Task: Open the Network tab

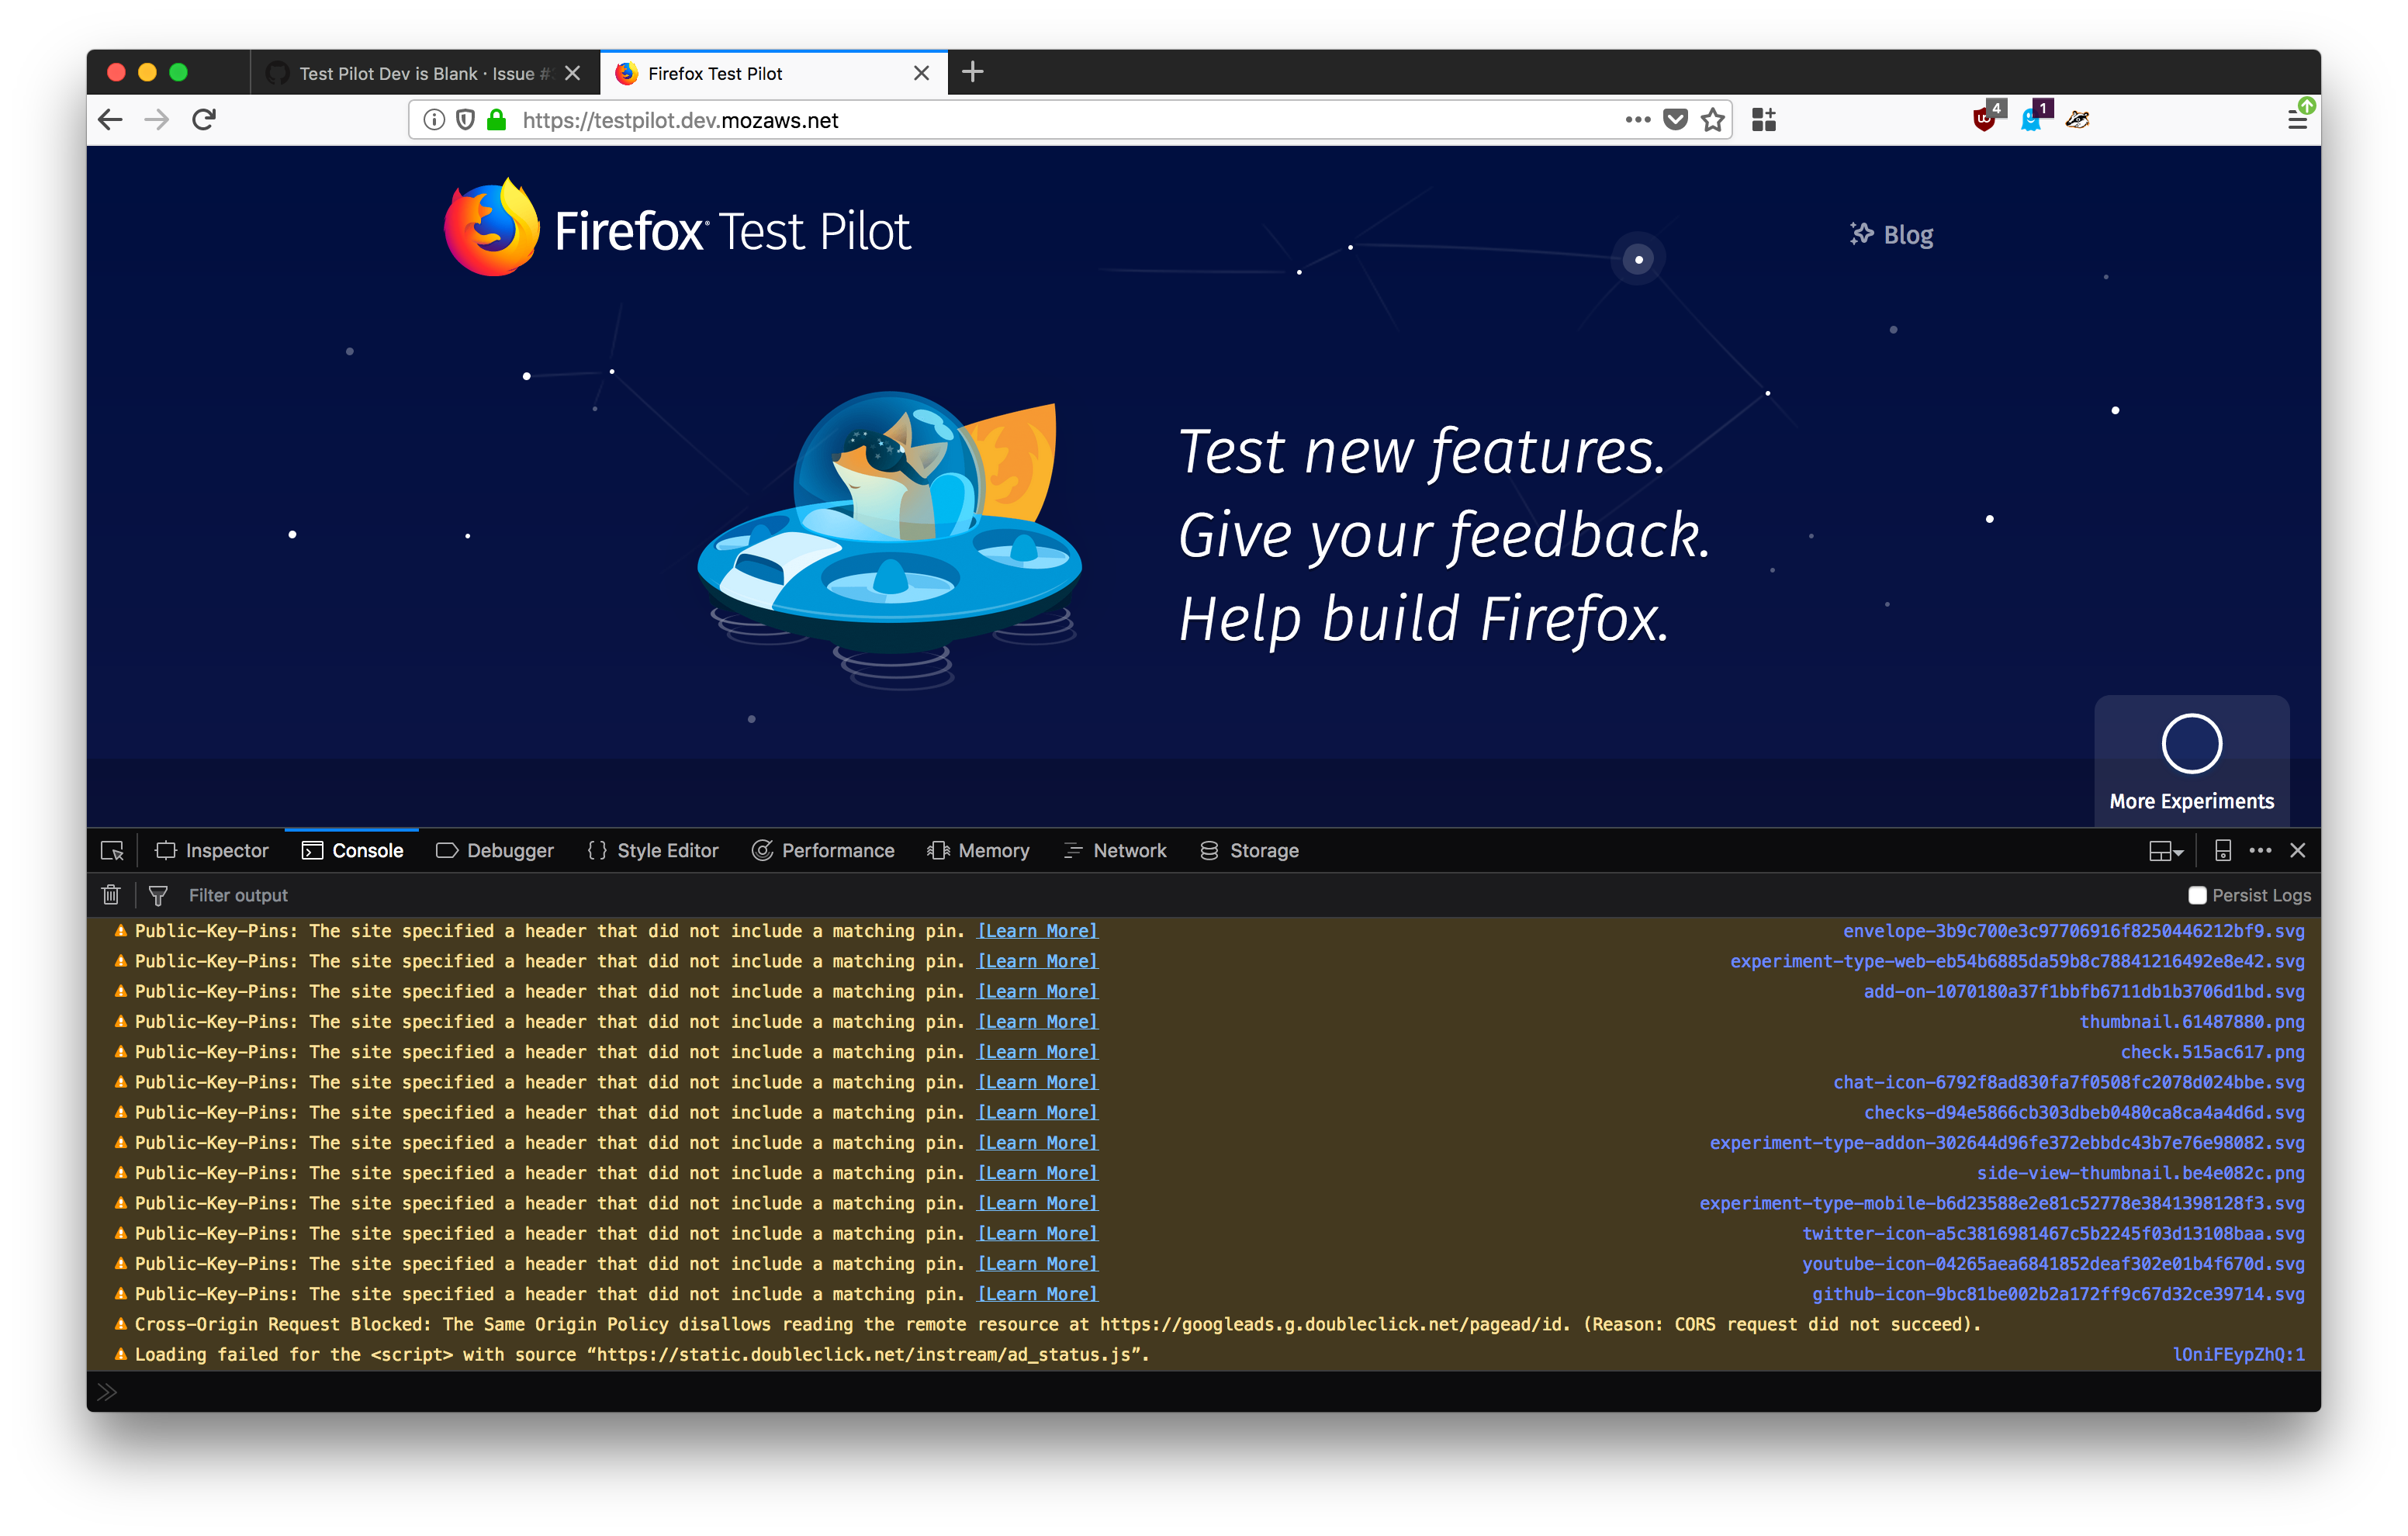Action: pos(1115,851)
